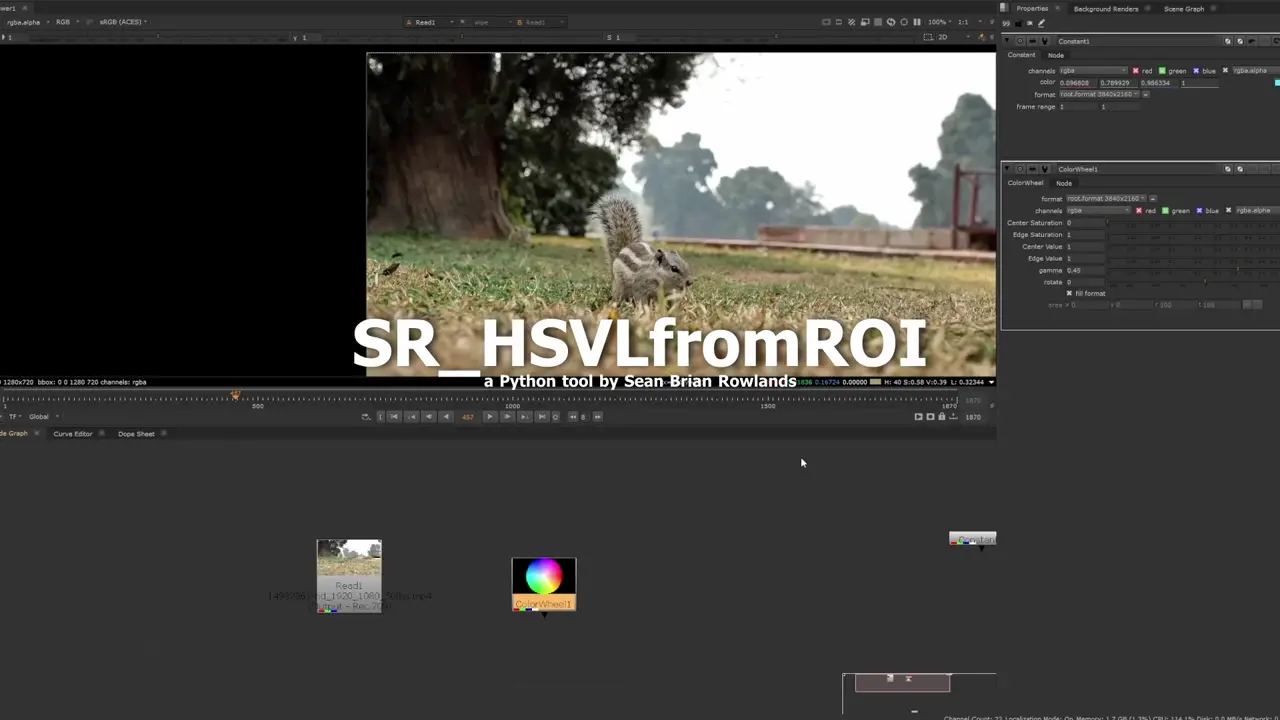Open the Curve Editor tab
The image size is (1280, 720).
click(x=72, y=434)
